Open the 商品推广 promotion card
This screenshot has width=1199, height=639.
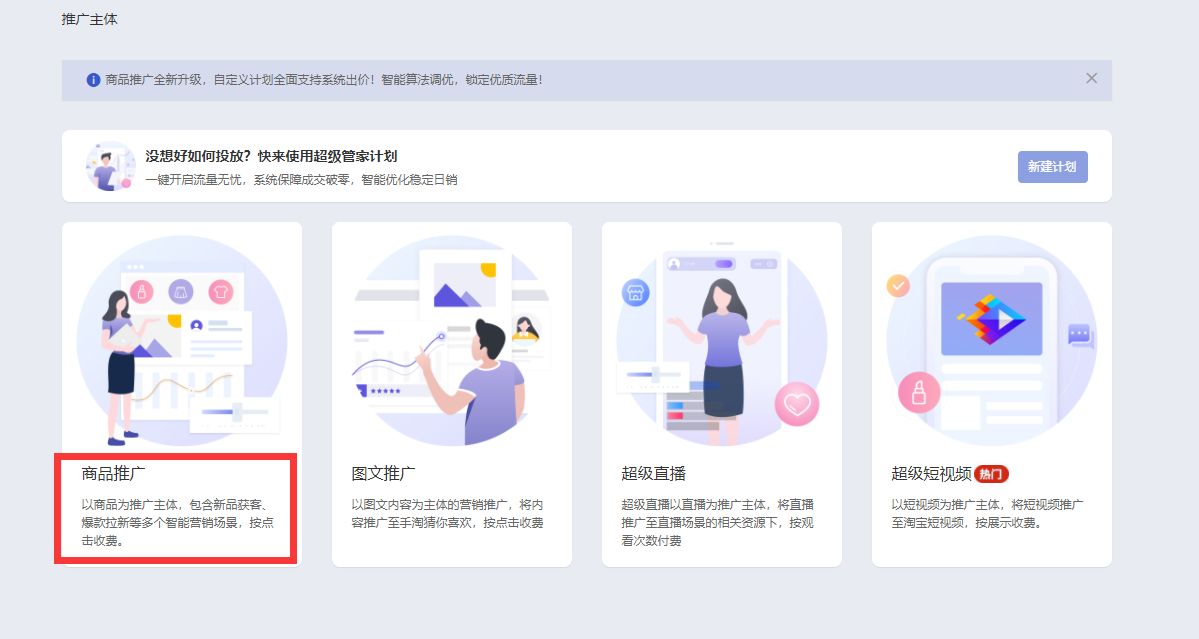[181, 395]
